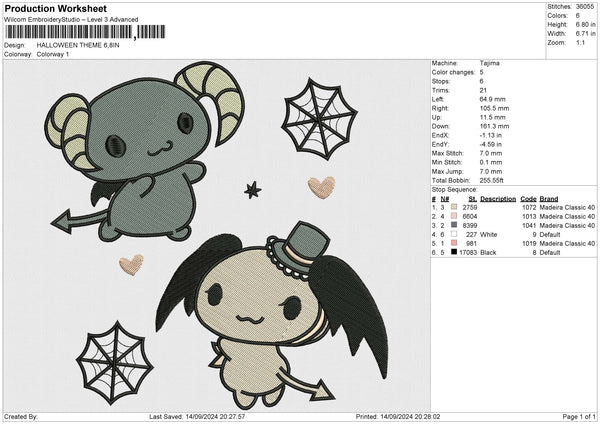The image size is (600, 424).
Task: Click the "Printed: 14/09/2024 20:28:02" footer text
Action: tap(398, 416)
